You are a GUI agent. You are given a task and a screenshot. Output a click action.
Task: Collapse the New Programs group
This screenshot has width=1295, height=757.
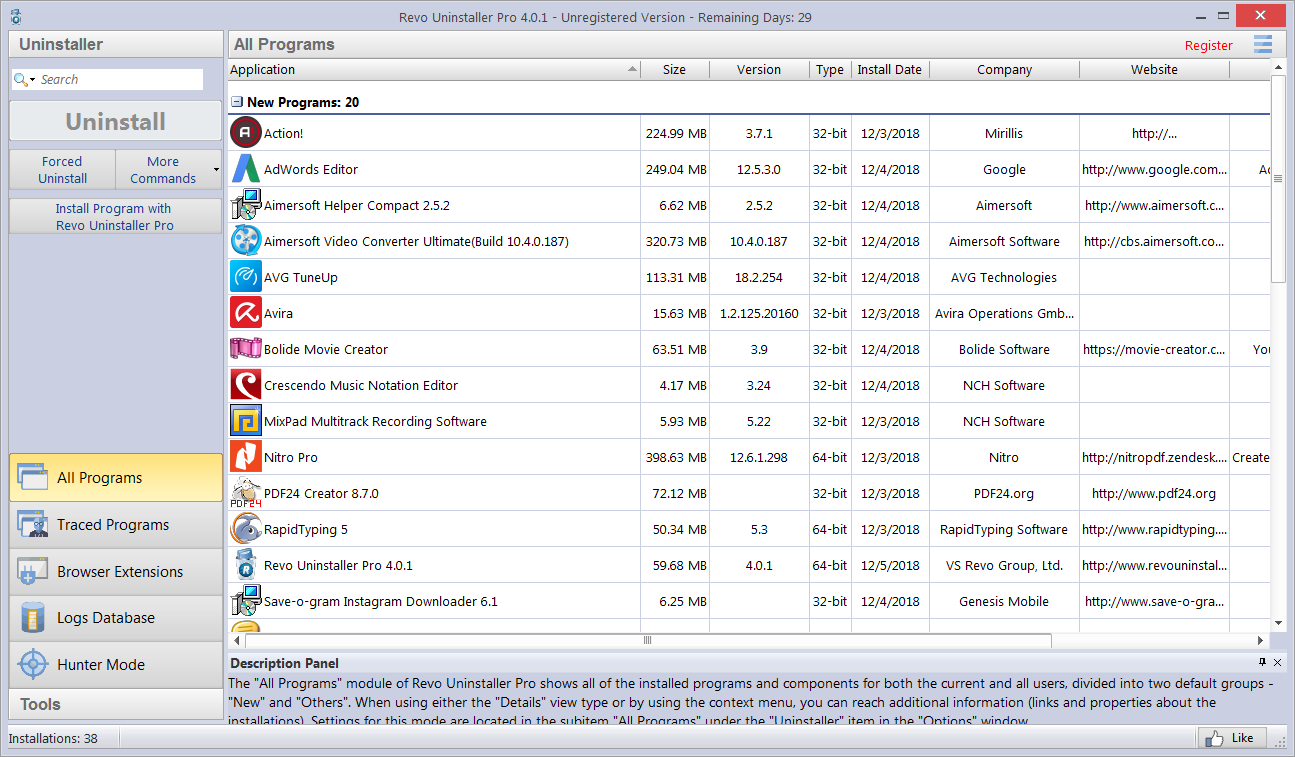(x=235, y=101)
